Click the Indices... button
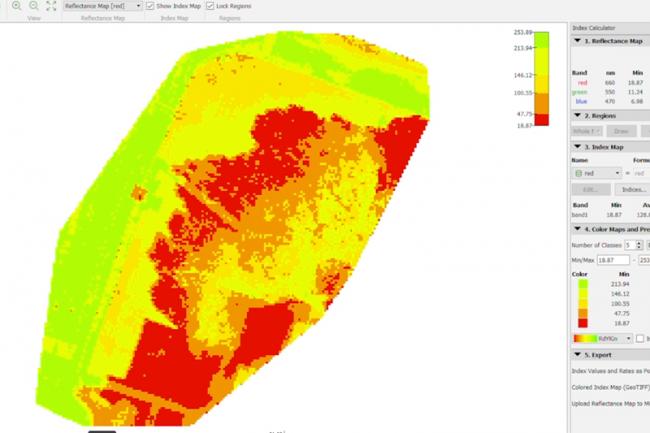This screenshot has height=433, width=650. 632,189
